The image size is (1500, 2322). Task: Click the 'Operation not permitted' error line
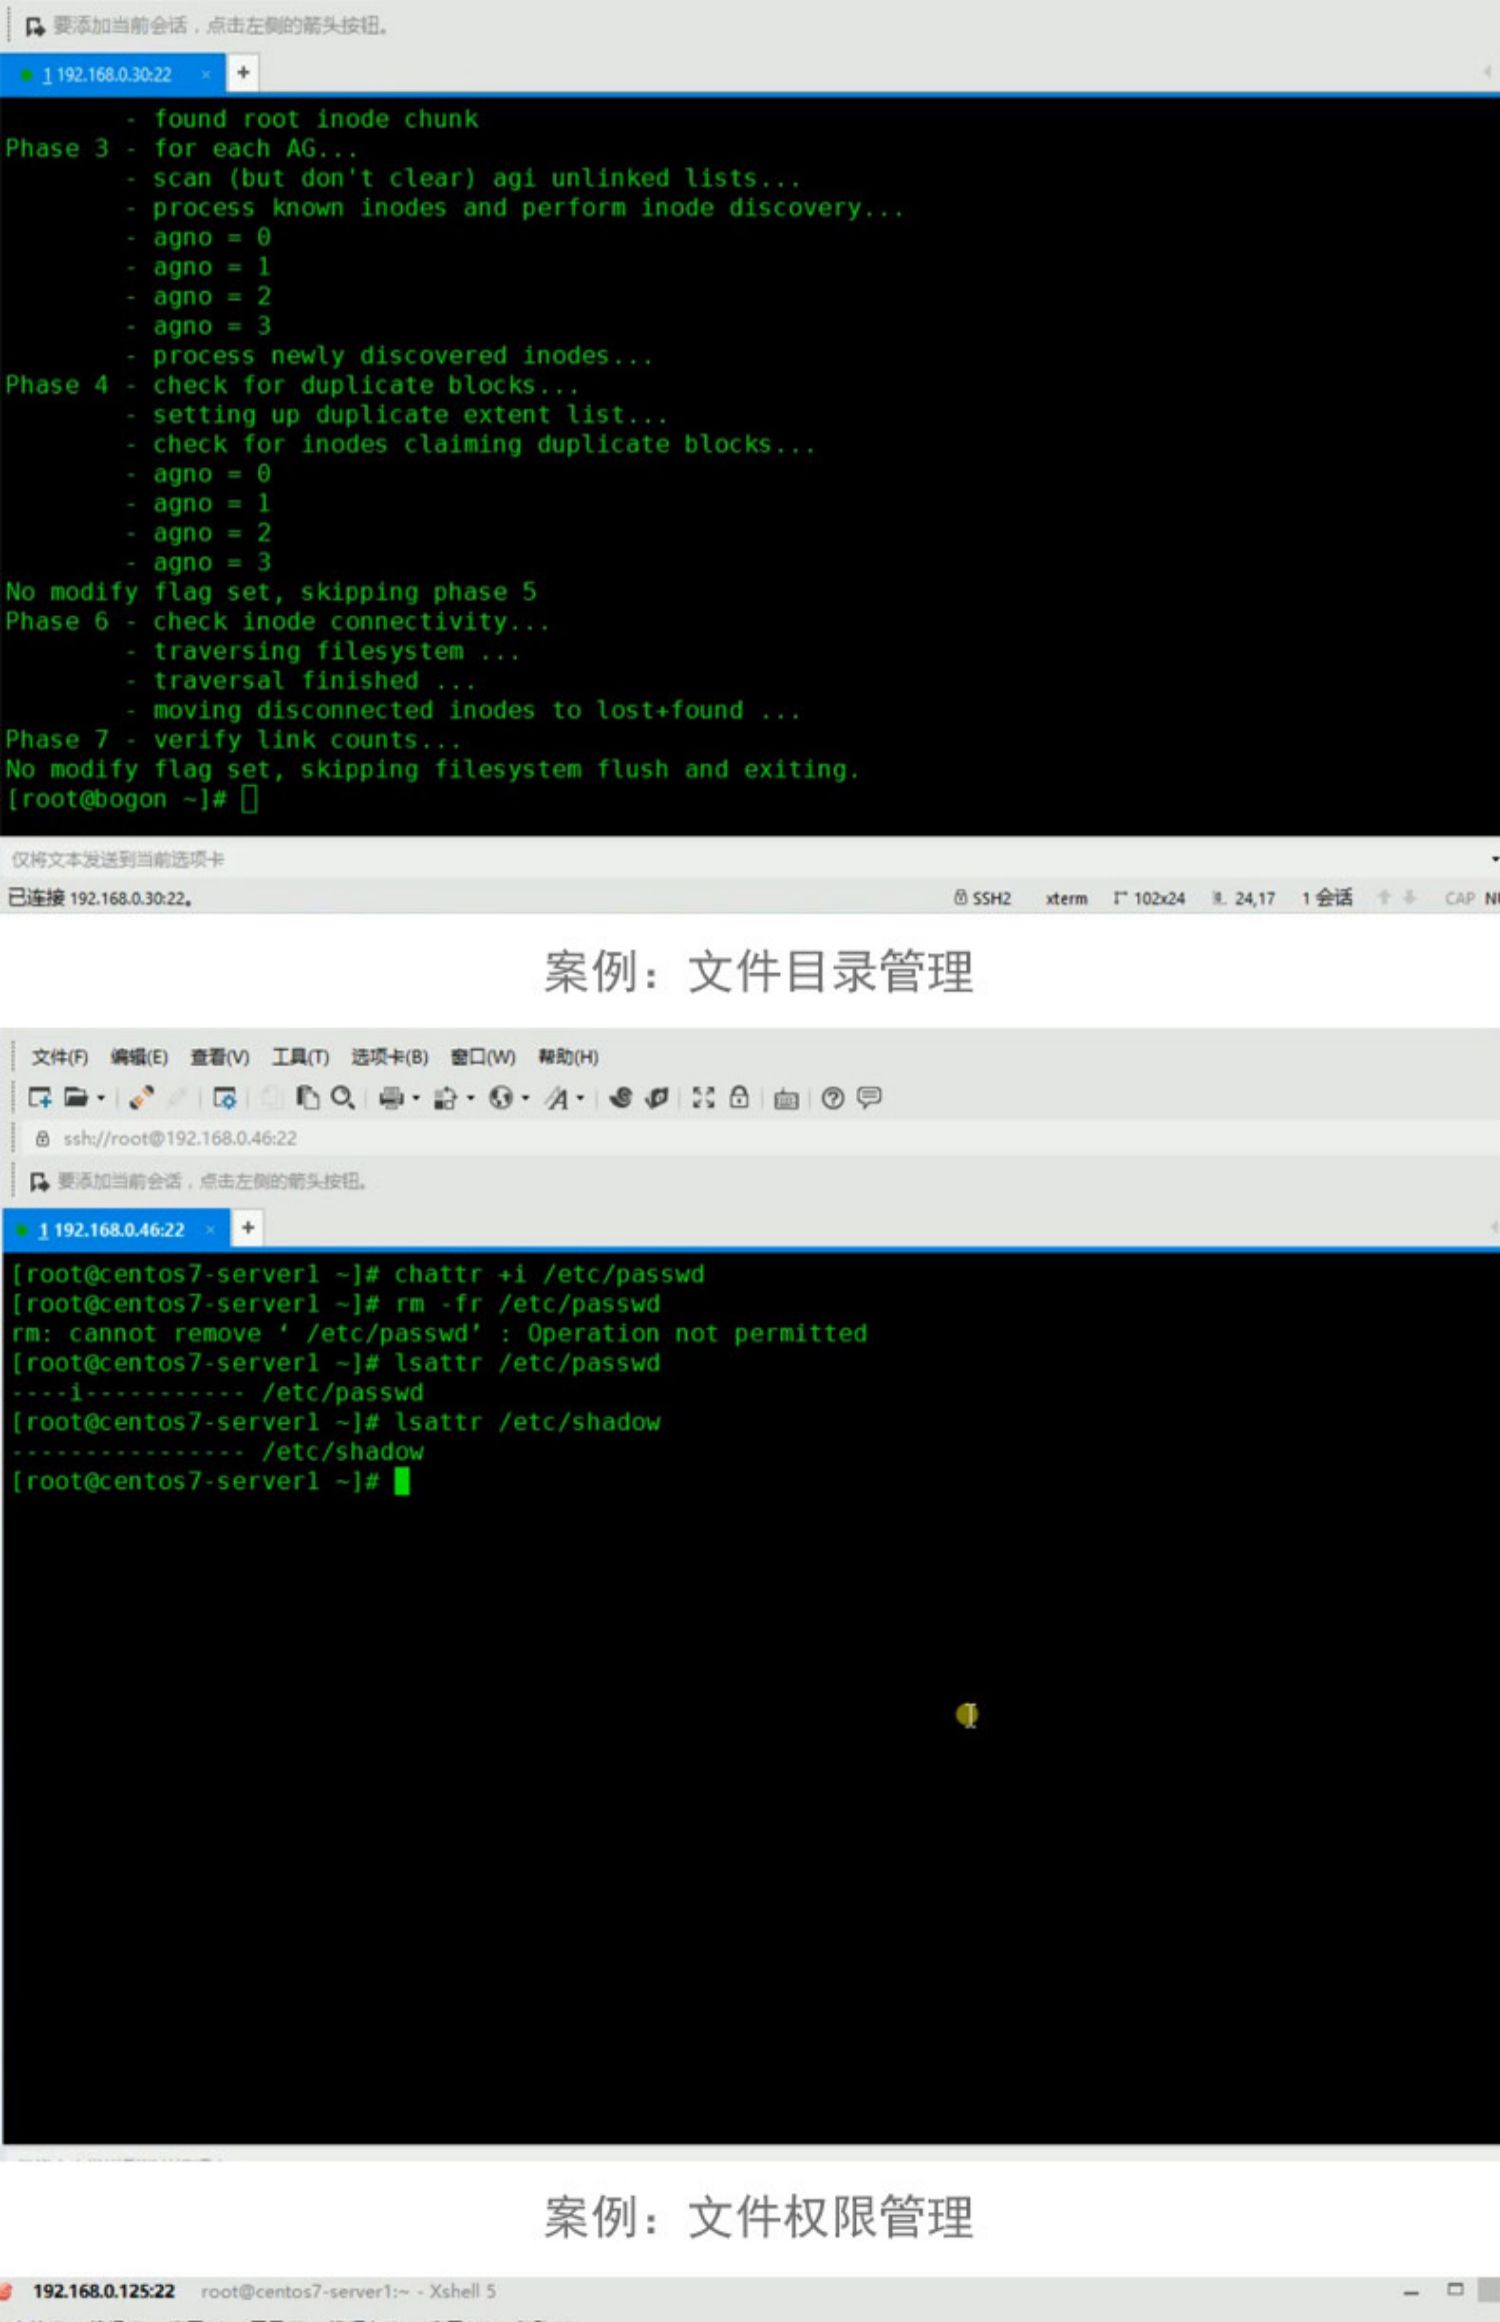(x=439, y=1333)
